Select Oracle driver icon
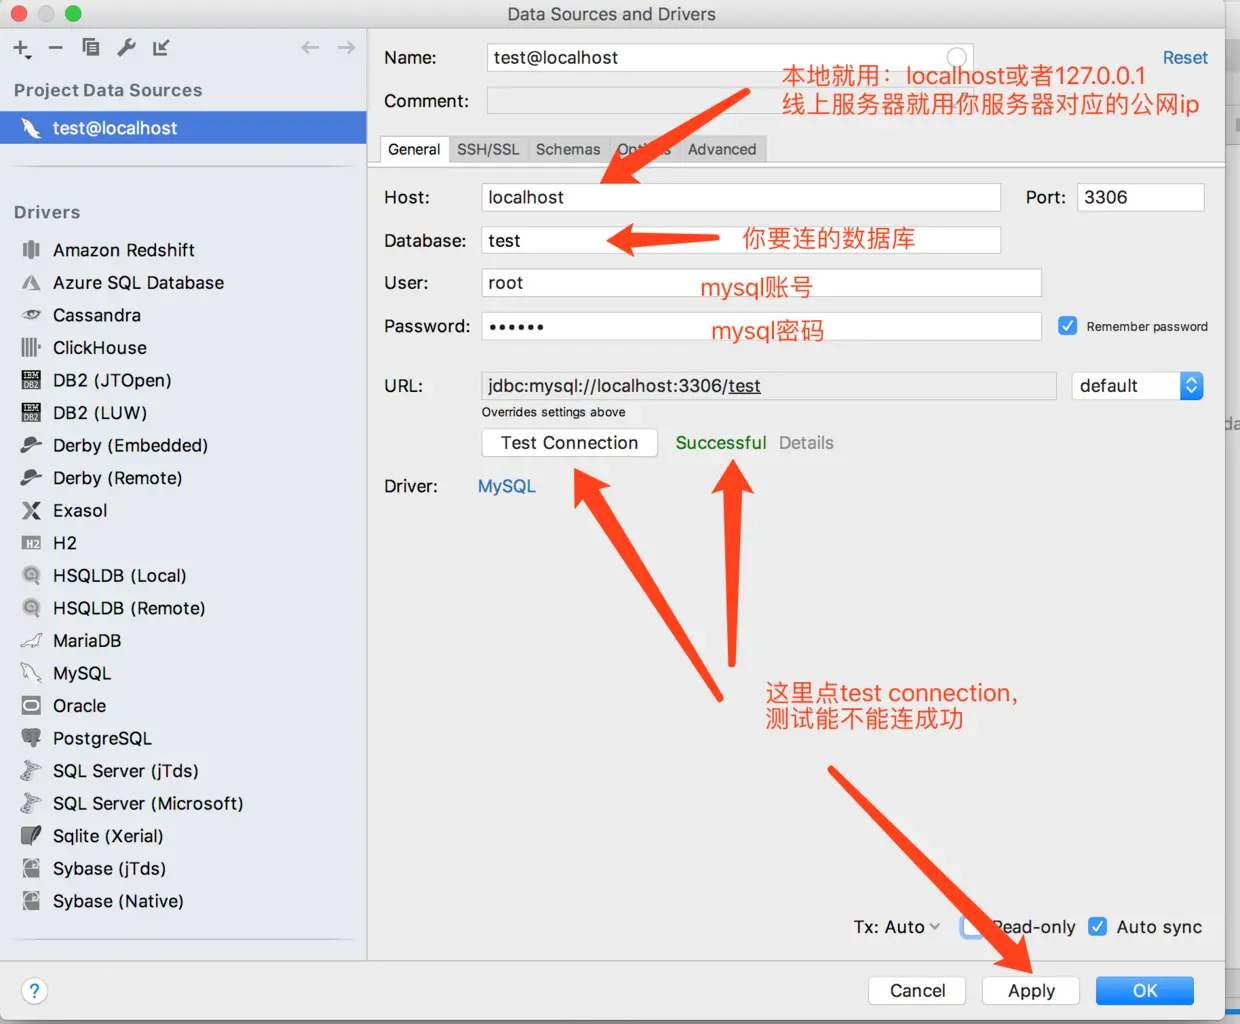 32,705
